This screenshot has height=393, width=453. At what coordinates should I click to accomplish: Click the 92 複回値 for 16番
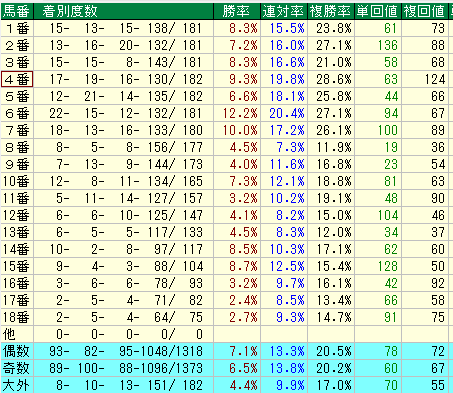(x=438, y=284)
